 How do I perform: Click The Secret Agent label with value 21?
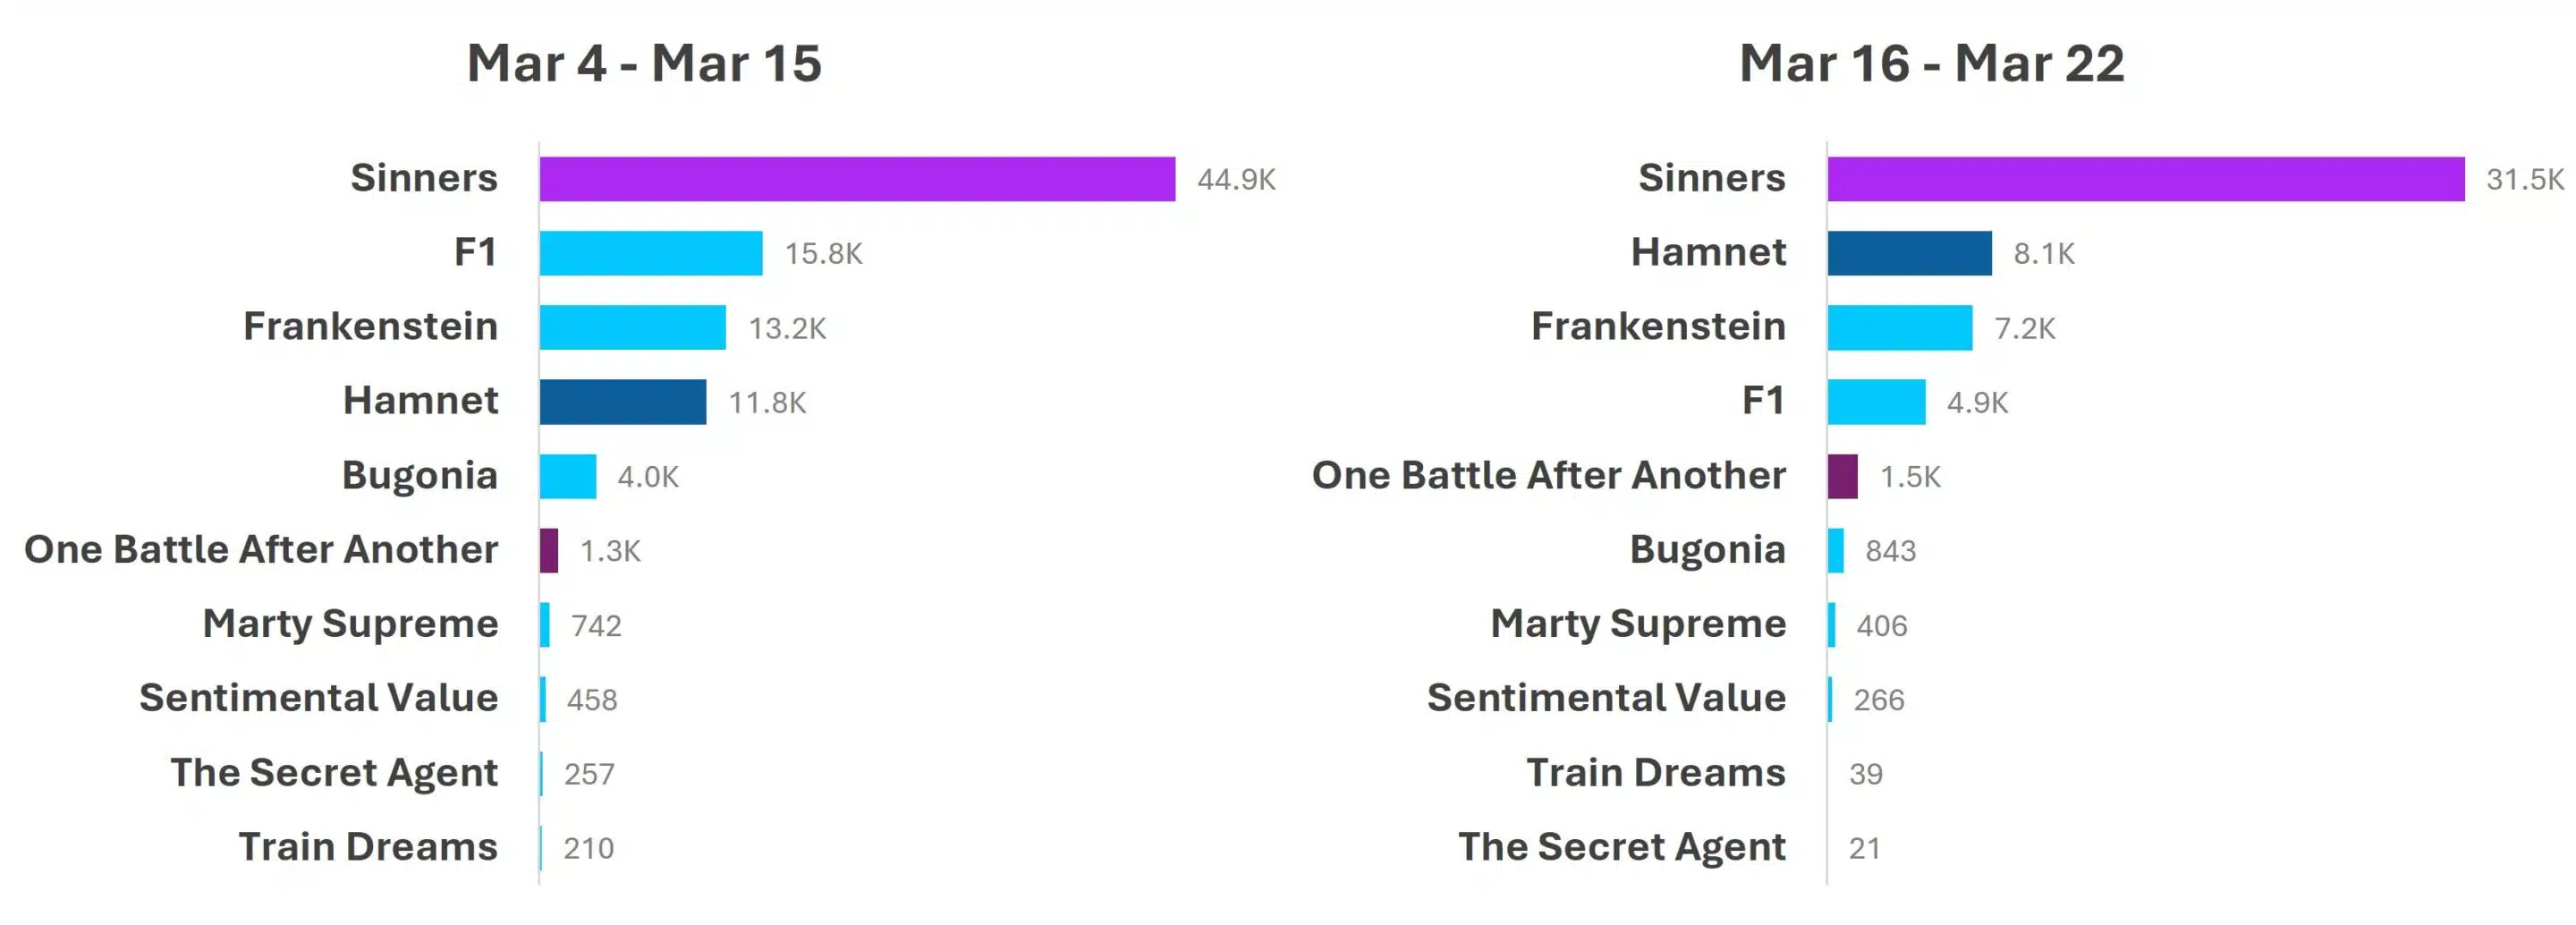1621,847
